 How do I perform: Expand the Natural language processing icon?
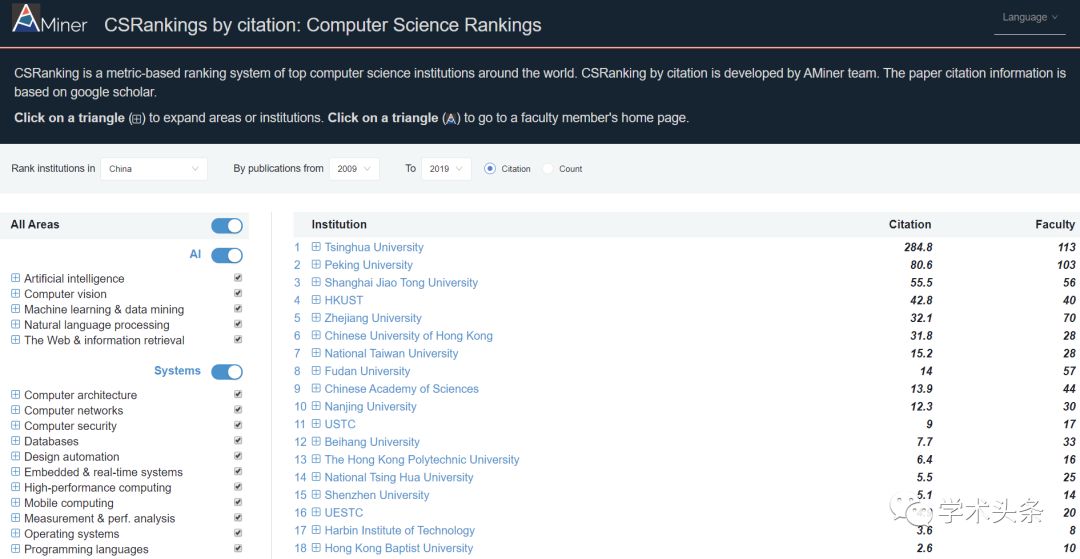(x=16, y=325)
